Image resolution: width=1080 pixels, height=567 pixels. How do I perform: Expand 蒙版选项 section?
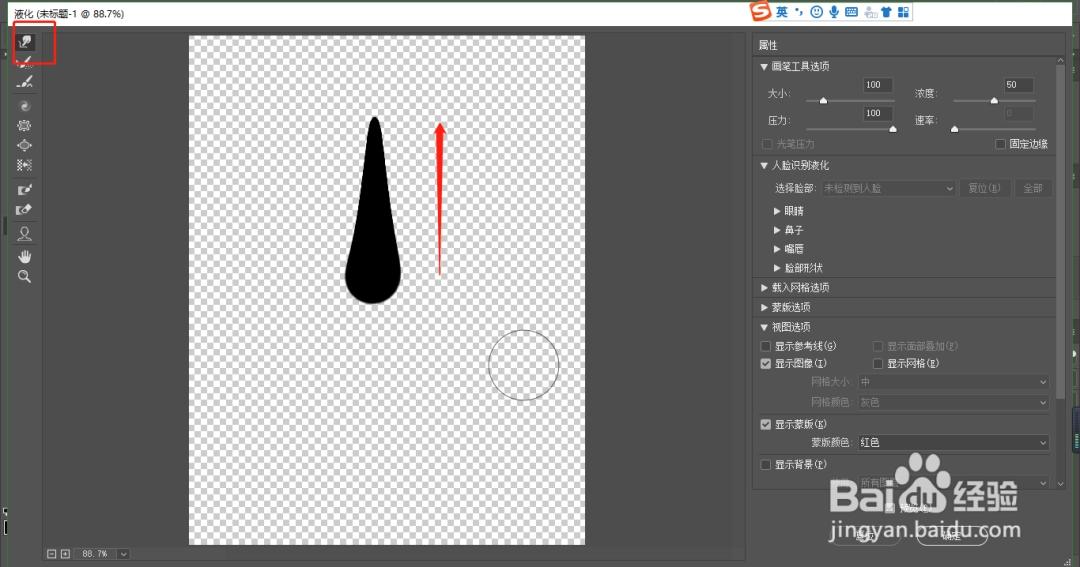pyautogui.click(x=764, y=307)
